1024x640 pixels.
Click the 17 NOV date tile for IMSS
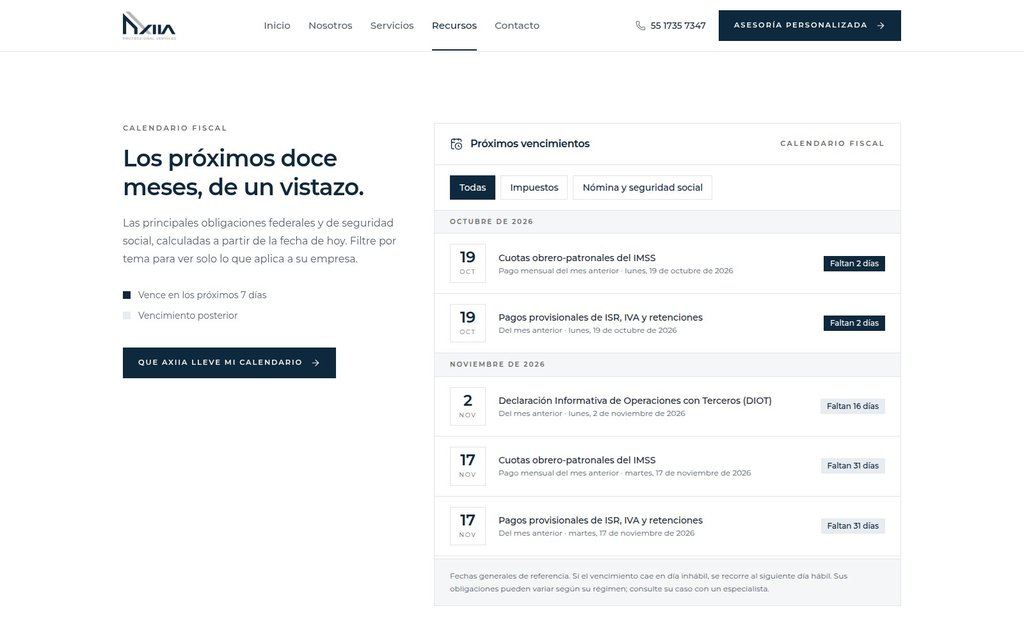468,466
